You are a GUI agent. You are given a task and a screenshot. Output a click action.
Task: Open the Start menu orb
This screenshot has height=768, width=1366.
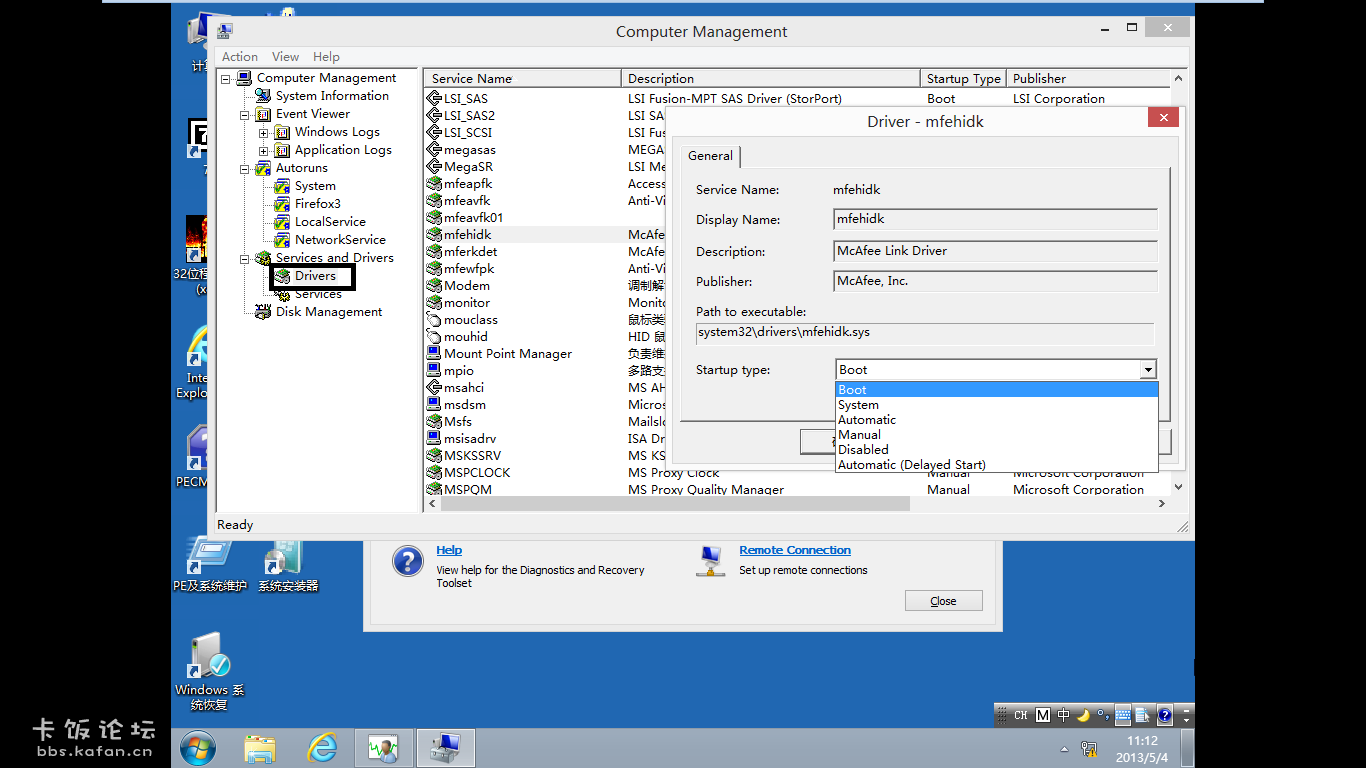pos(198,747)
